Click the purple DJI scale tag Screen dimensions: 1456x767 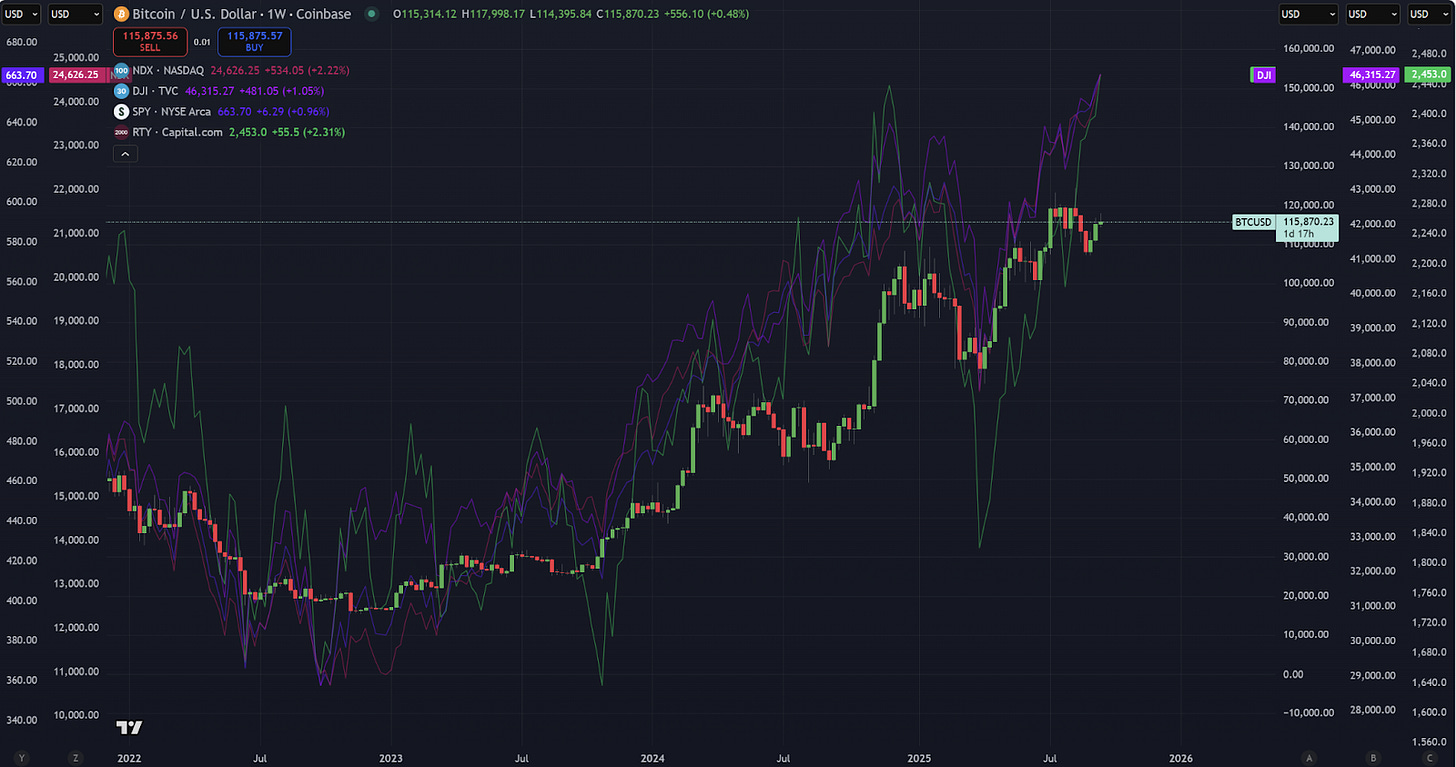click(1263, 74)
